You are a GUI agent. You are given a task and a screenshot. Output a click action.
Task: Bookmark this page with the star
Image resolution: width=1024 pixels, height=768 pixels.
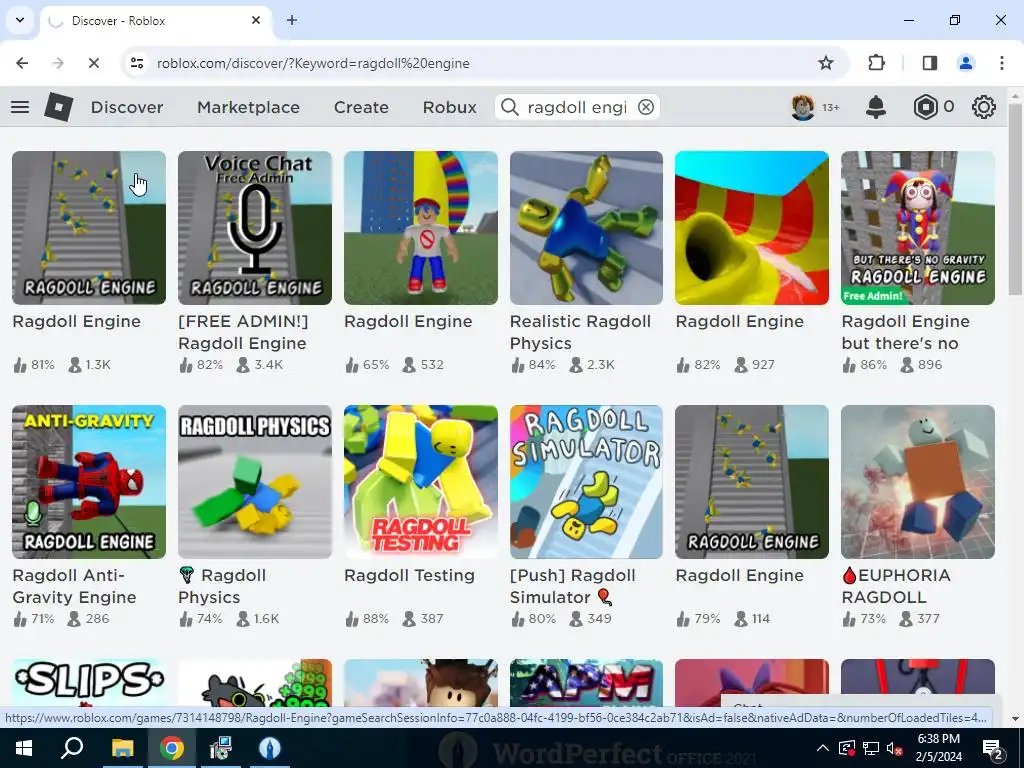tap(825, 63)
